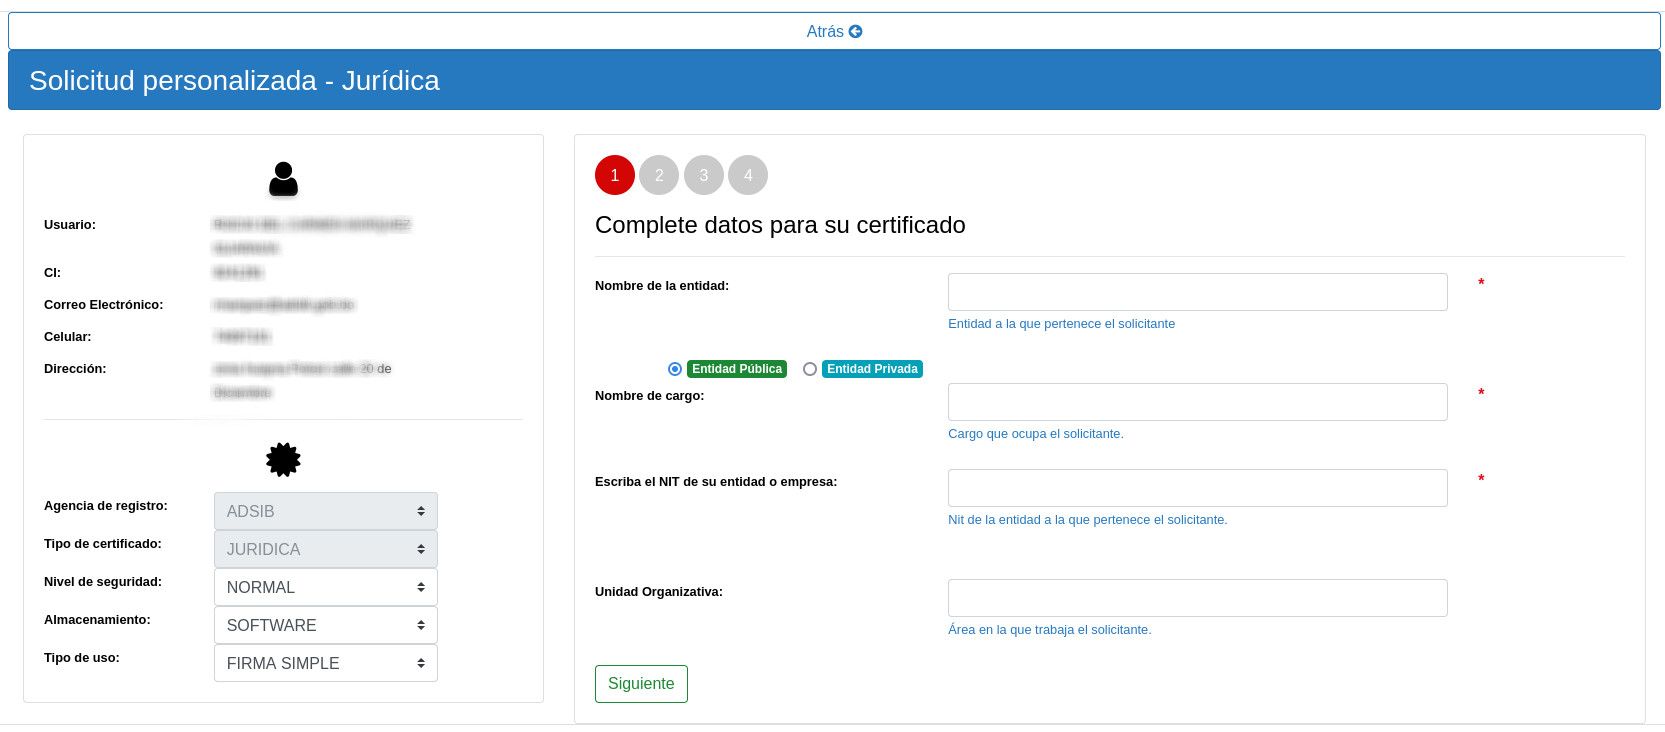1665x732 pixels.
Task: Open the Agencia de registro dropdown
Action: click(x=325, y=511)
